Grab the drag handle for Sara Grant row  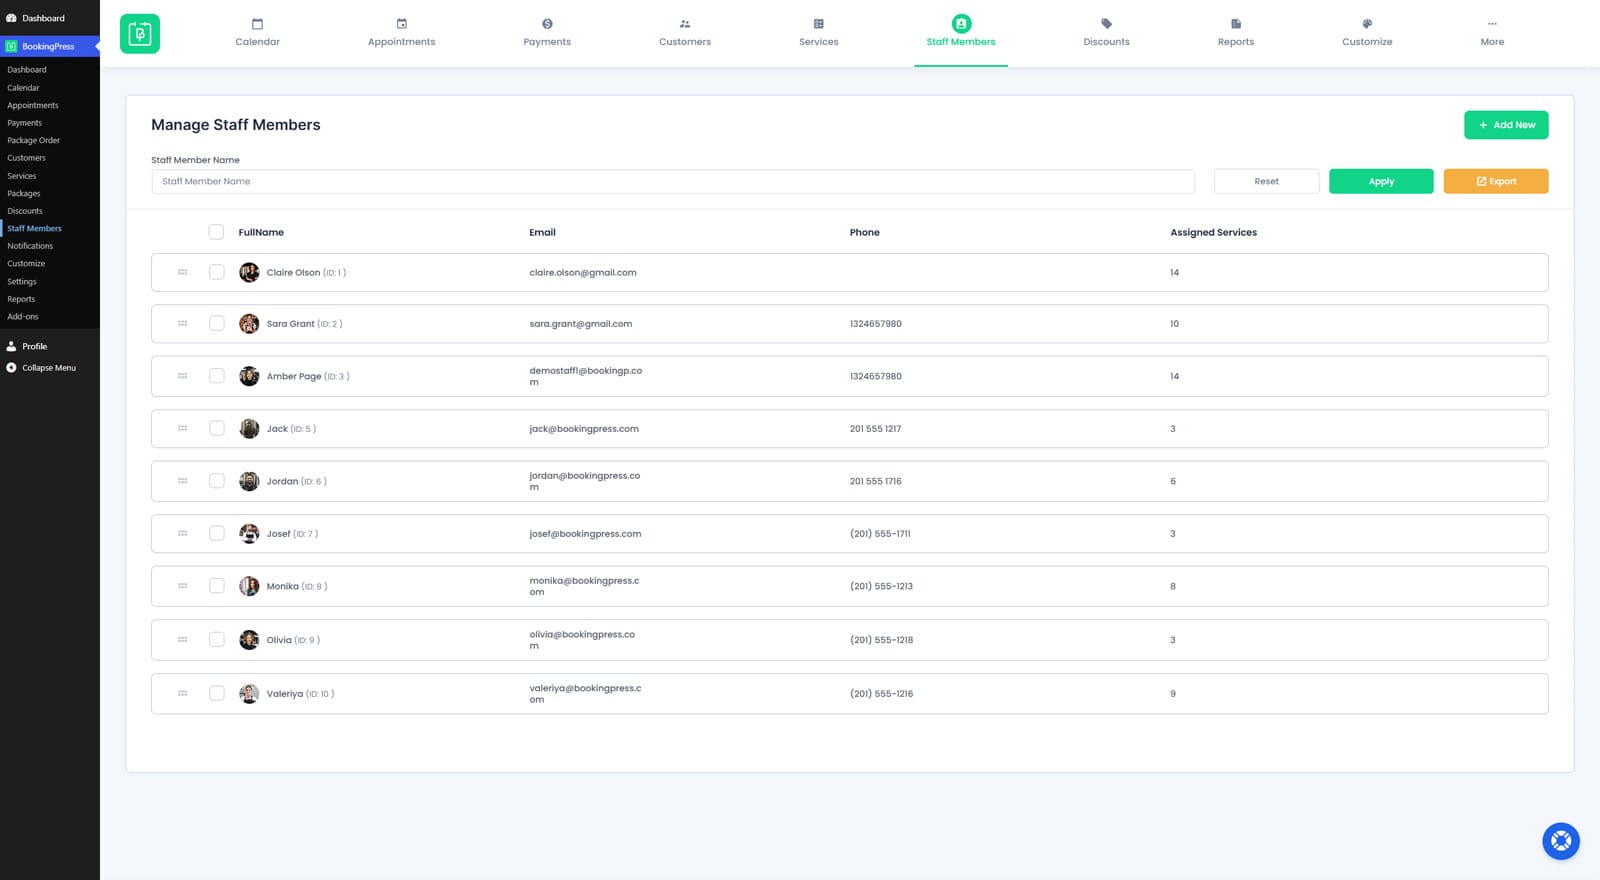pyautogui.click(x=182, y=324)
